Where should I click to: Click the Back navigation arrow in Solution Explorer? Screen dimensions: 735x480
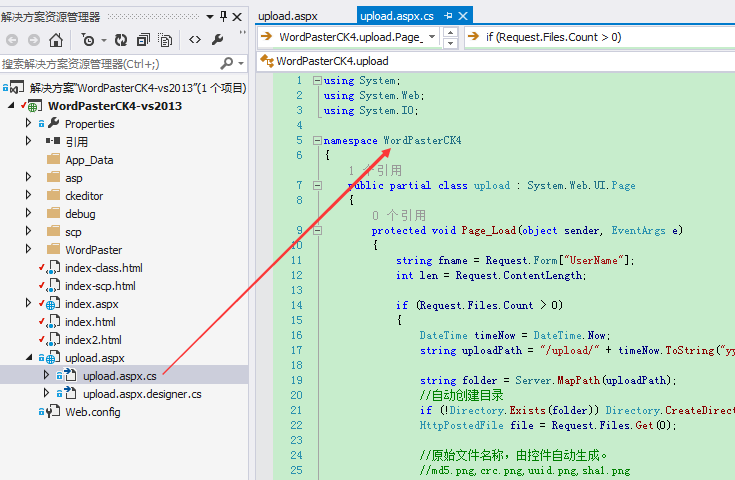tap(12, 40)
